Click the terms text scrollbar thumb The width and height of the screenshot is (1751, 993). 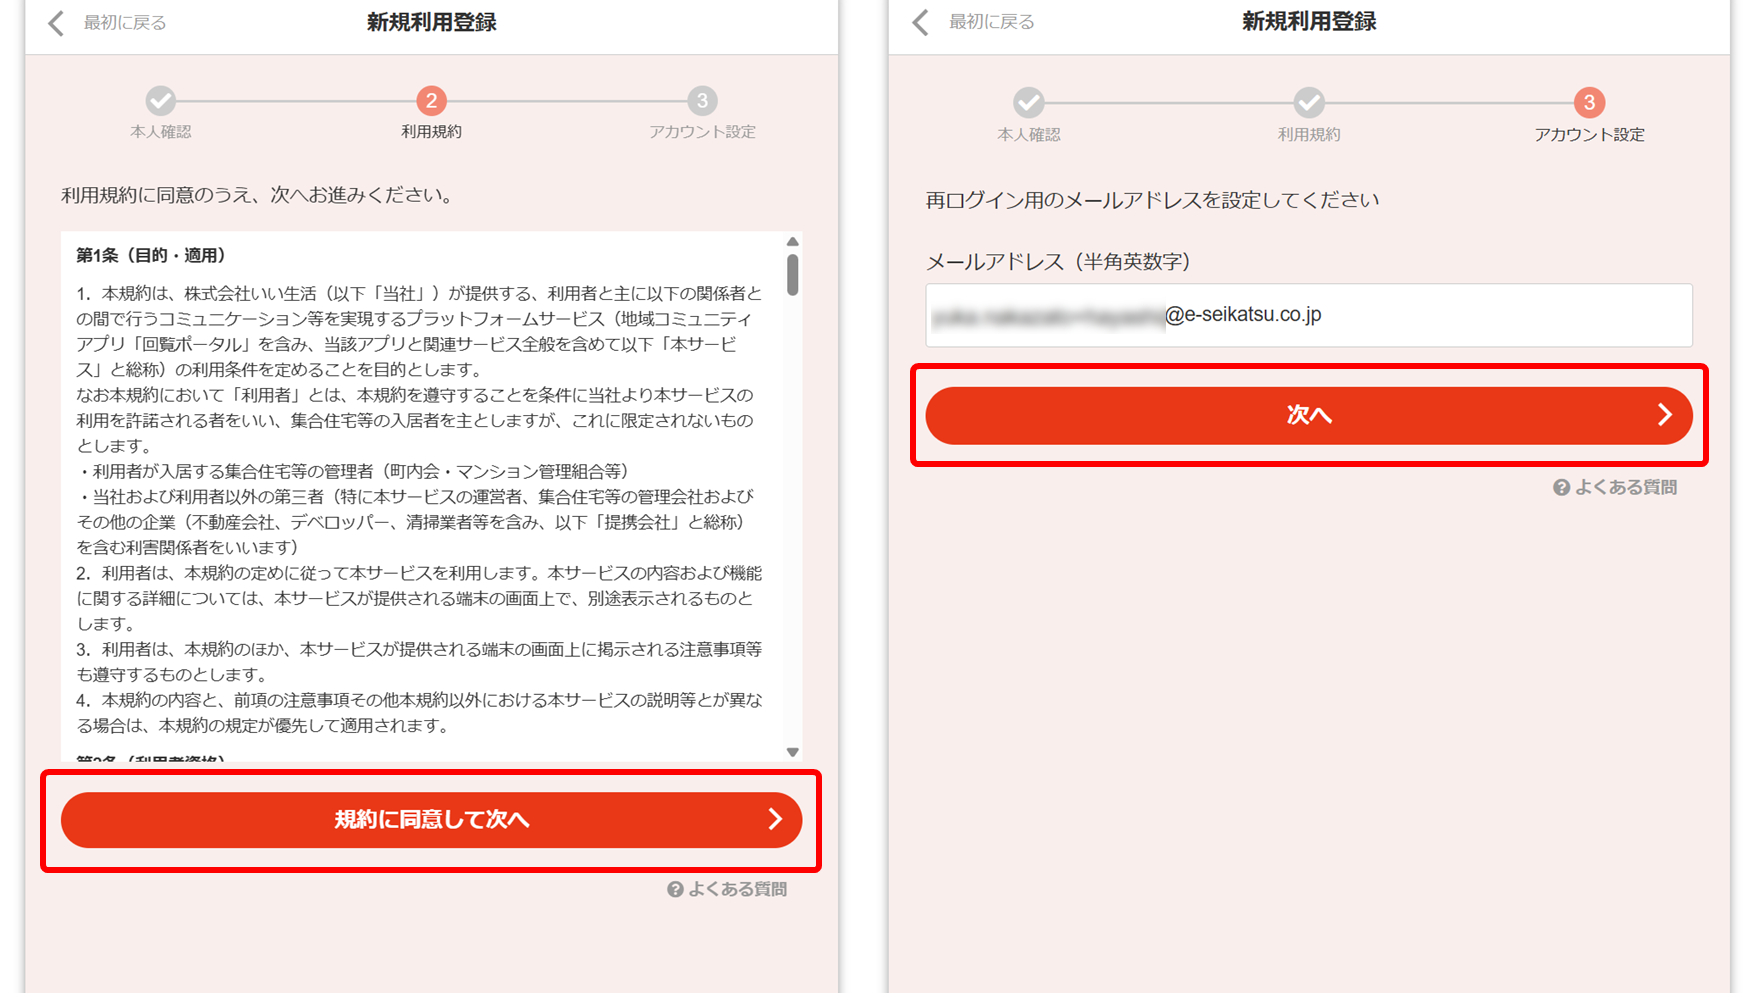click(x=792, y=275)
